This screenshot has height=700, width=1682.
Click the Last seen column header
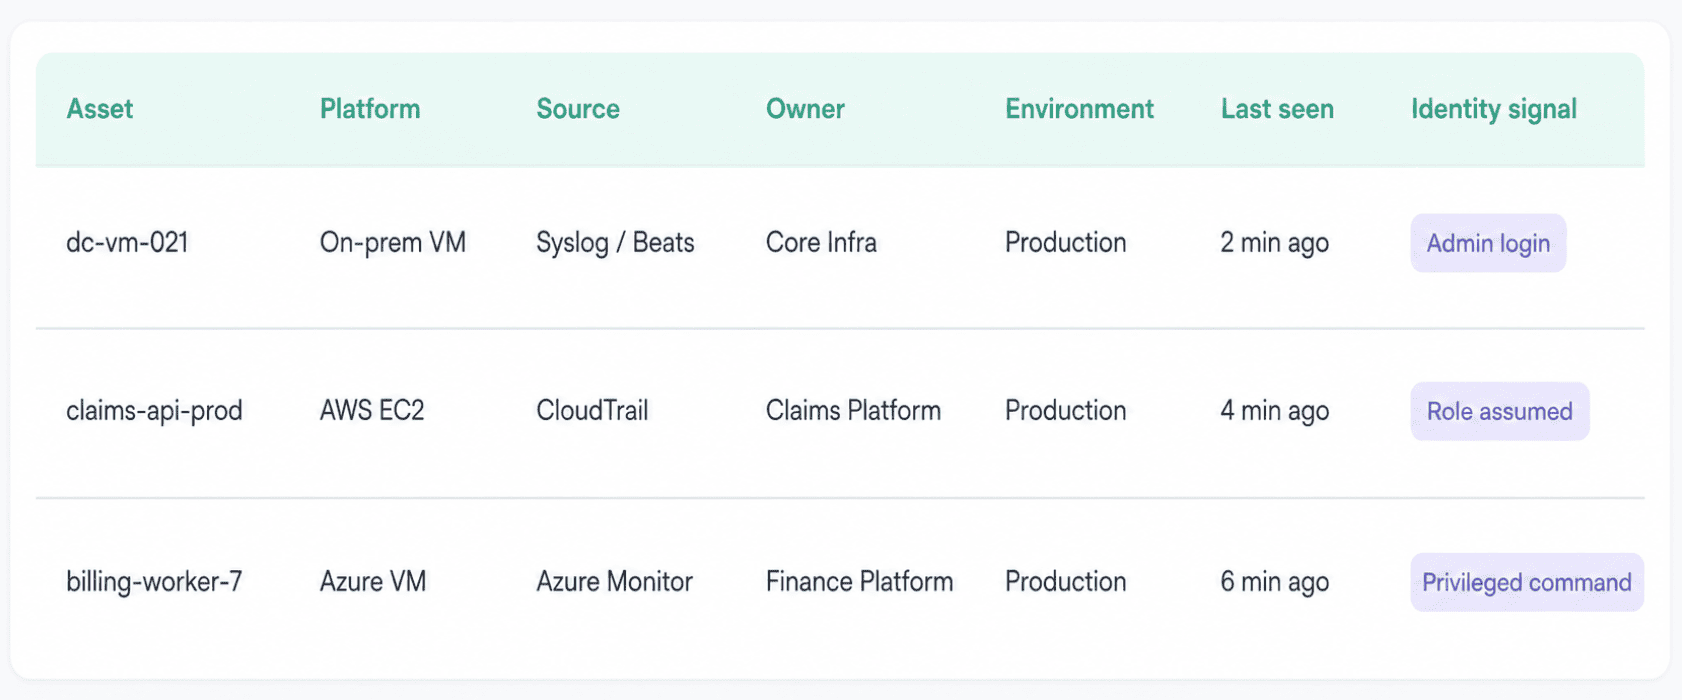1277,109
